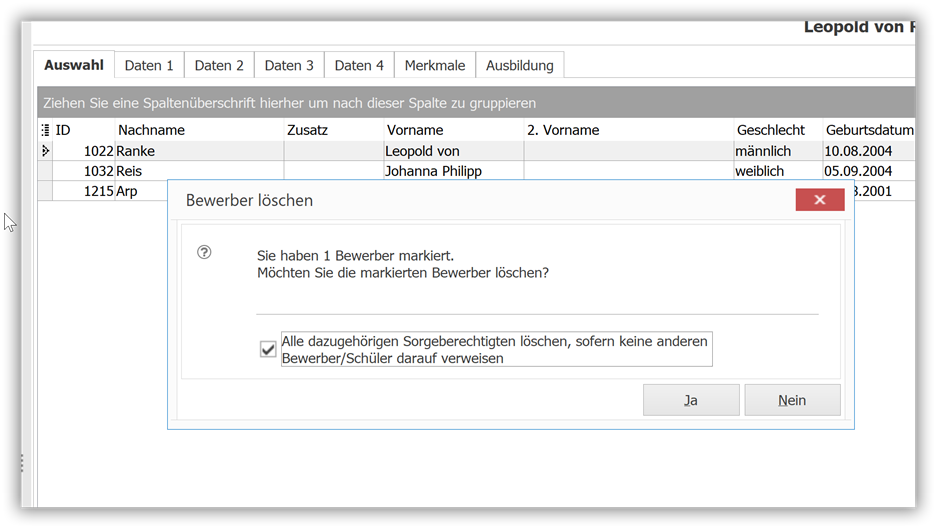This screenshot has width=936, height=528.
Task: Uncheck the Sorgeberechtigten löschen checkbox
Action: tap(268, 349)
